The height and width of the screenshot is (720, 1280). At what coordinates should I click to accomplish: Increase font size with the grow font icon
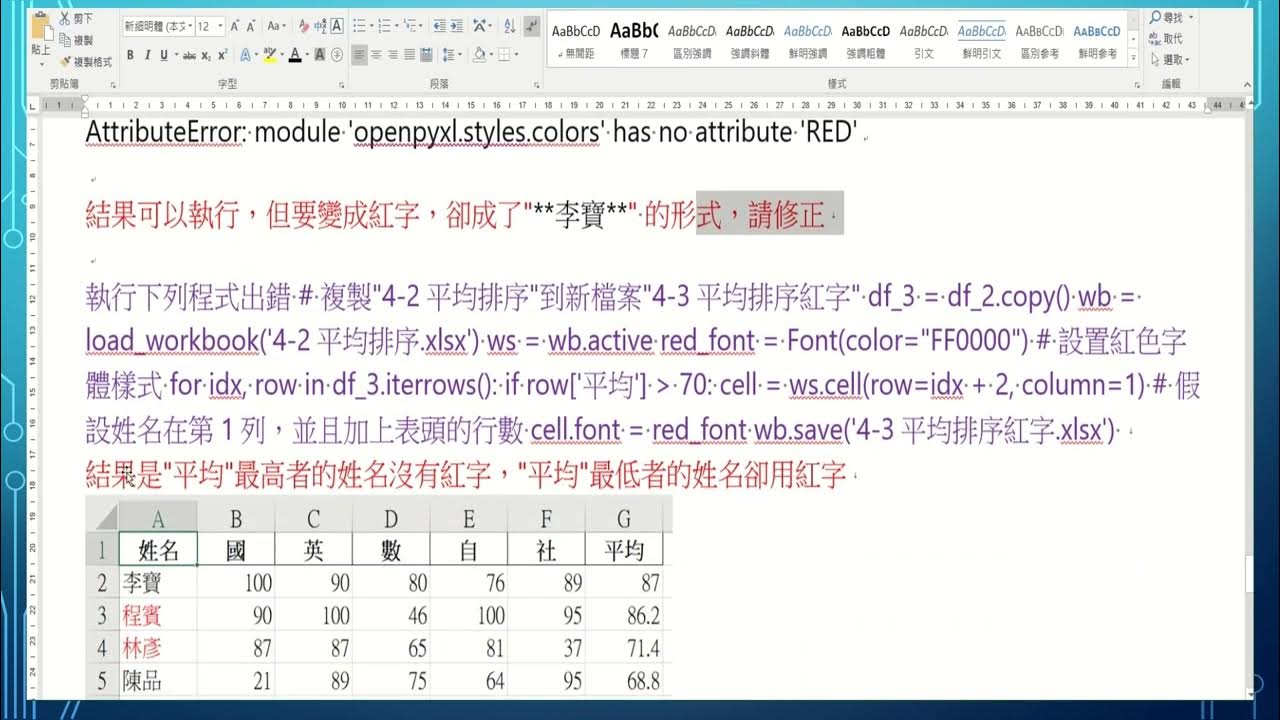point(235,26)
